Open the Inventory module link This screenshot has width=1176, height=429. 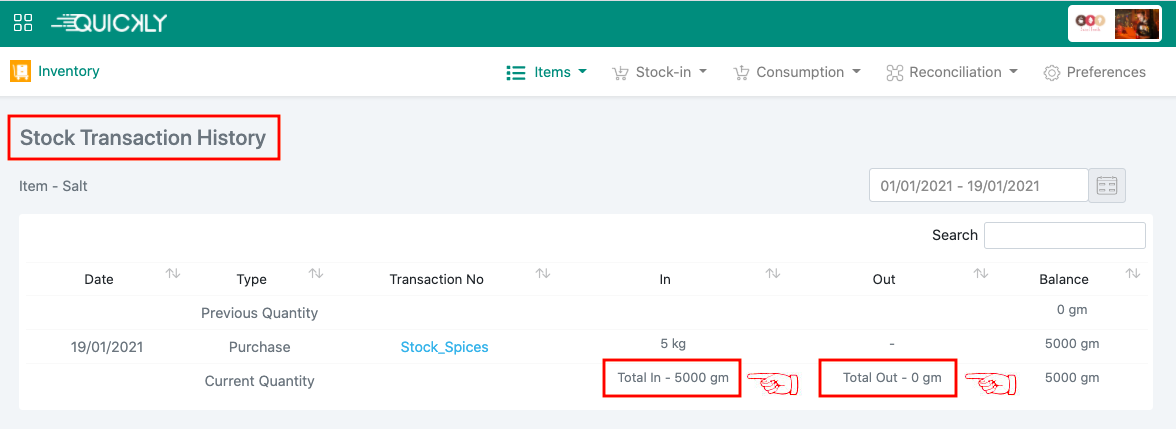[69, 72]
